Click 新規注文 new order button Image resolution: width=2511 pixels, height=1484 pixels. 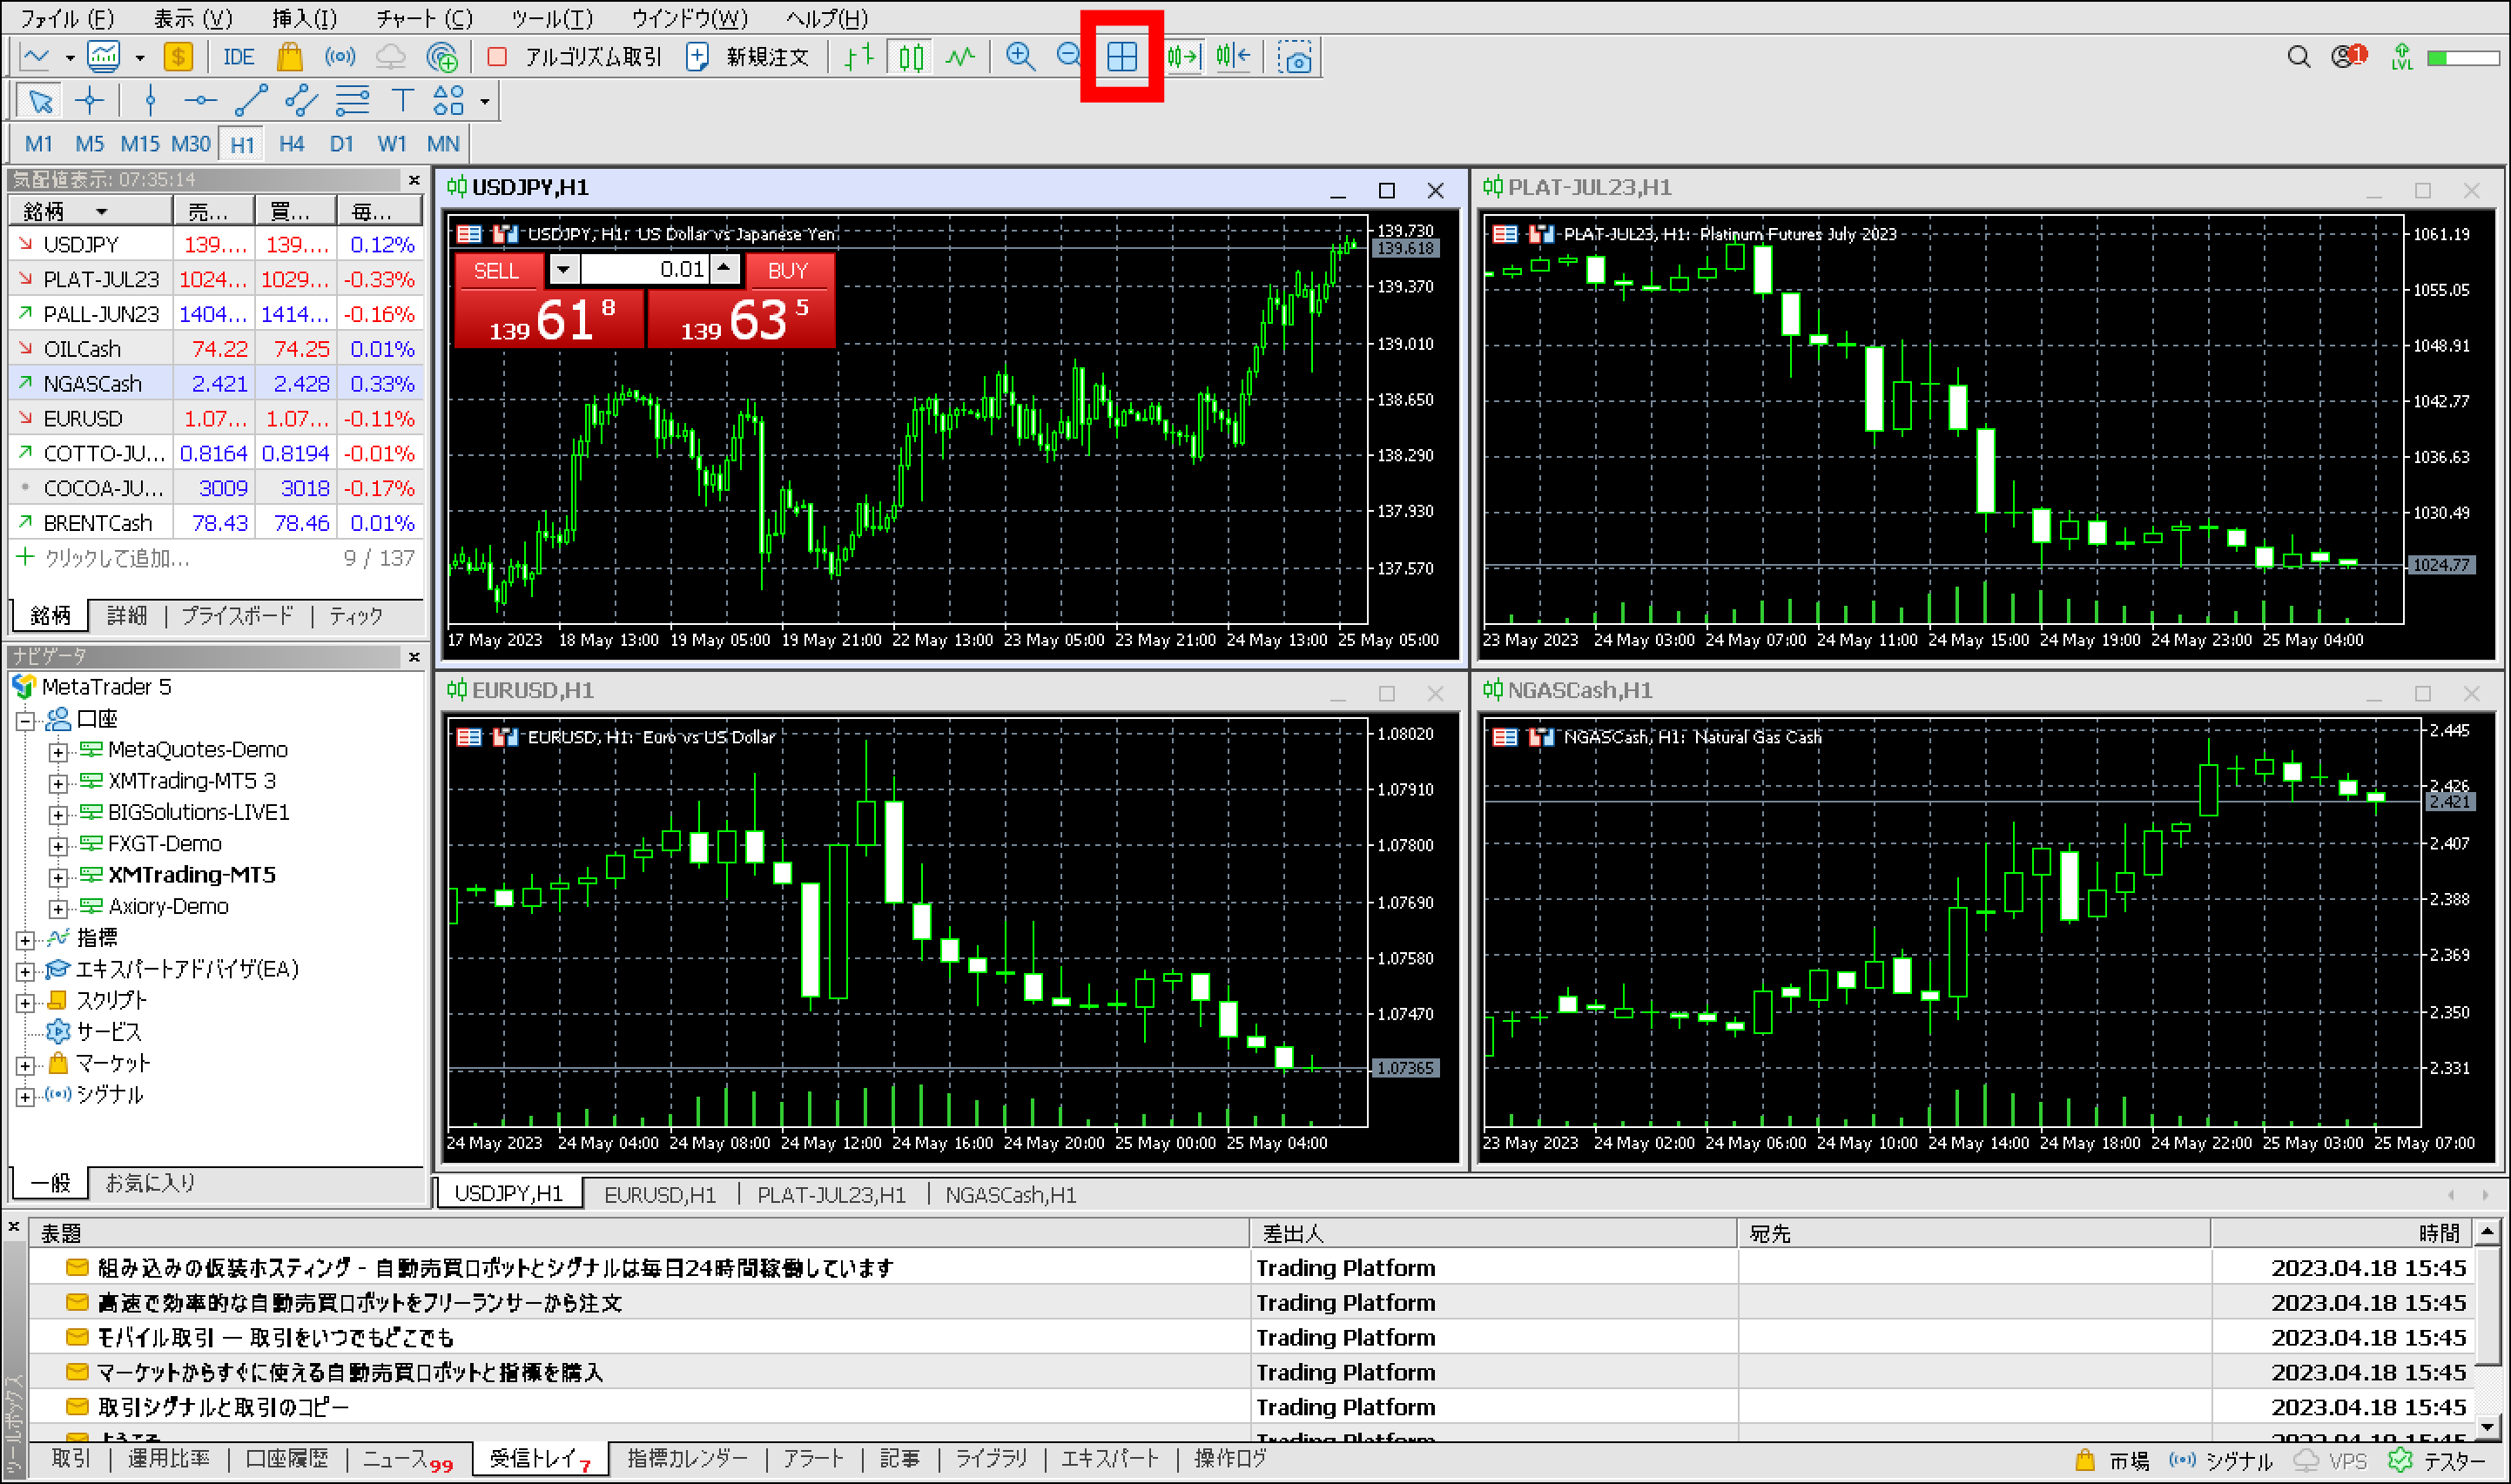[749, 57]
